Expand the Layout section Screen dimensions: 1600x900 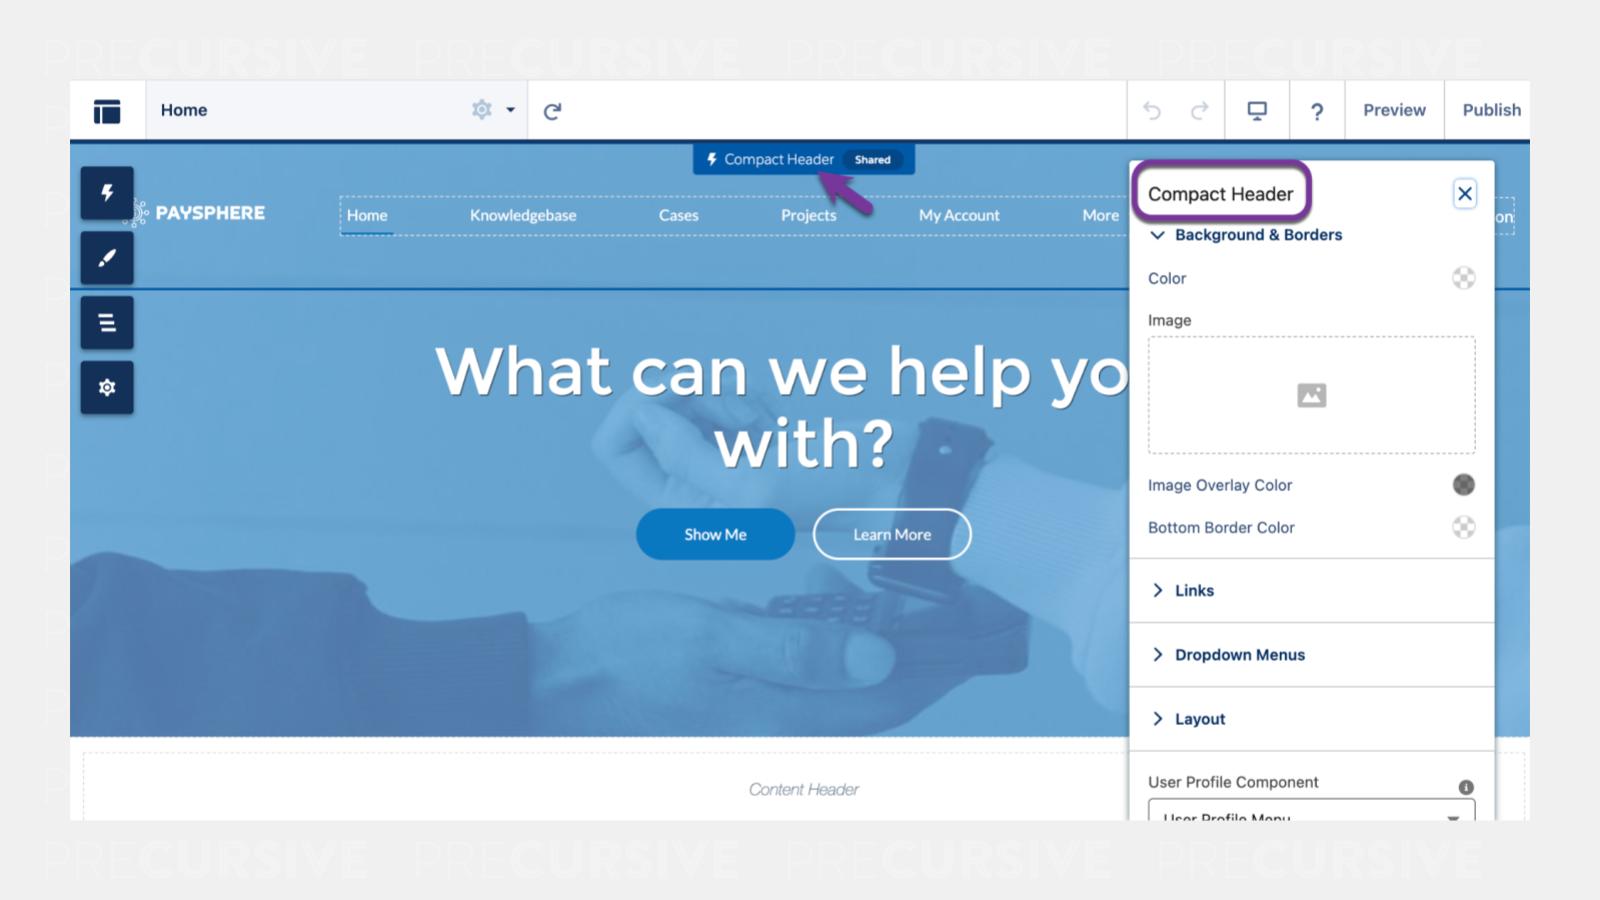tap(1199, 719)
